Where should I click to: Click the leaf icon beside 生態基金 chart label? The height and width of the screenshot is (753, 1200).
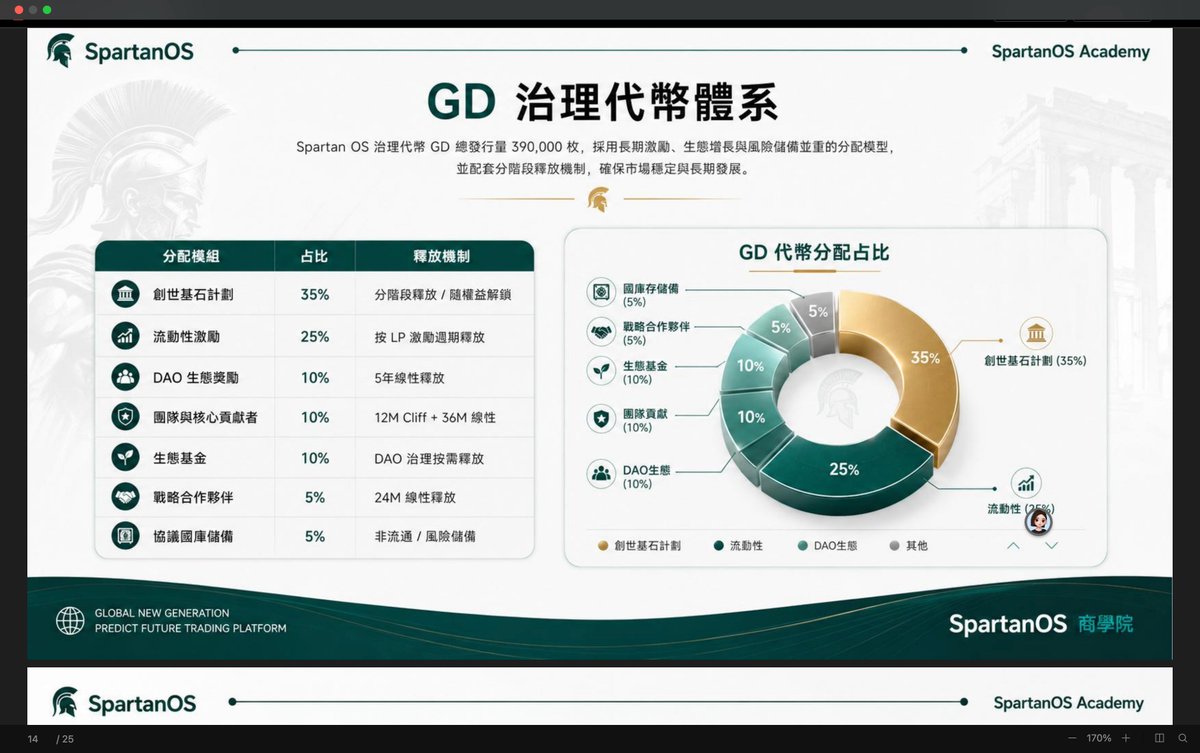[601, 370]
